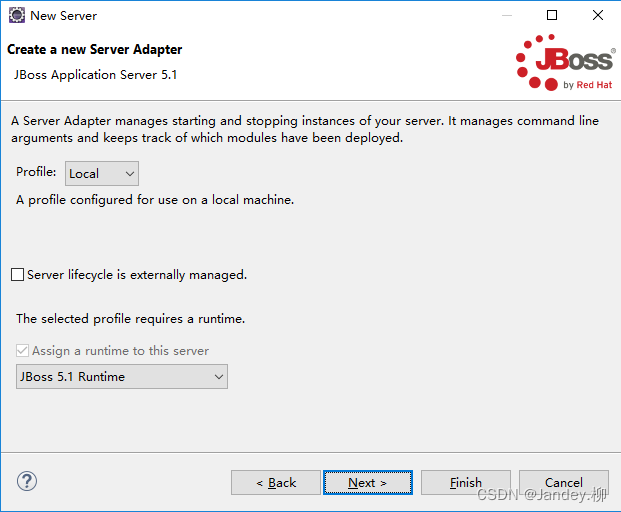Close the New Server dialog
The height and width of the screenshot is (512, 621).
(x=598, y=15)
